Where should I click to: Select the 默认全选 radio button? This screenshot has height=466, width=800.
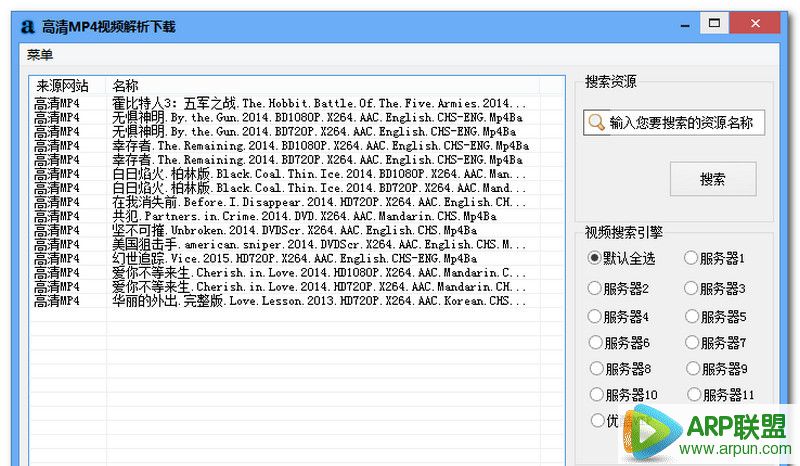(597, 258)
